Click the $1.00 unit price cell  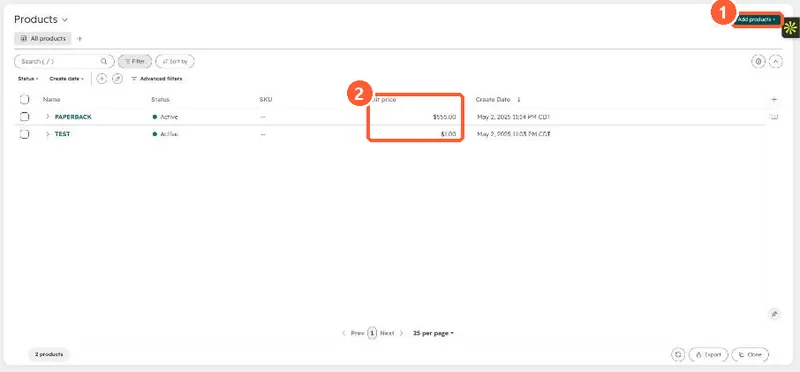(448, 134)
